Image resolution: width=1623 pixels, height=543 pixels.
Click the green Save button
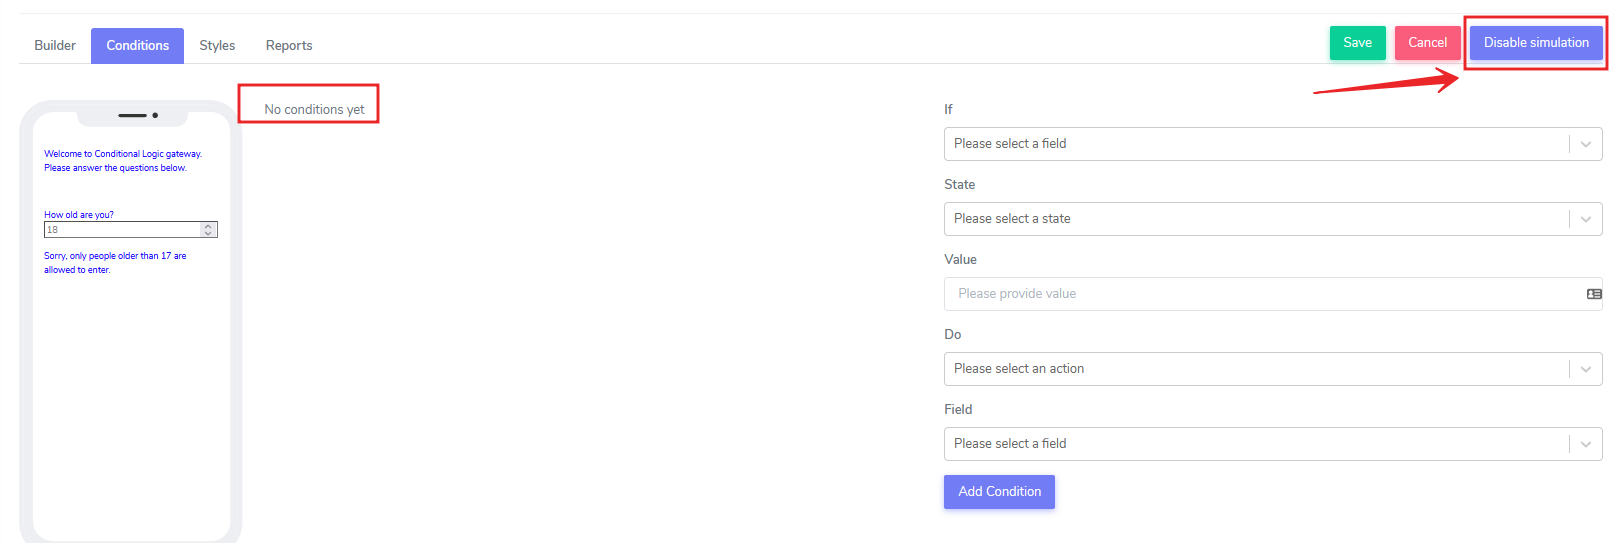1357,43
